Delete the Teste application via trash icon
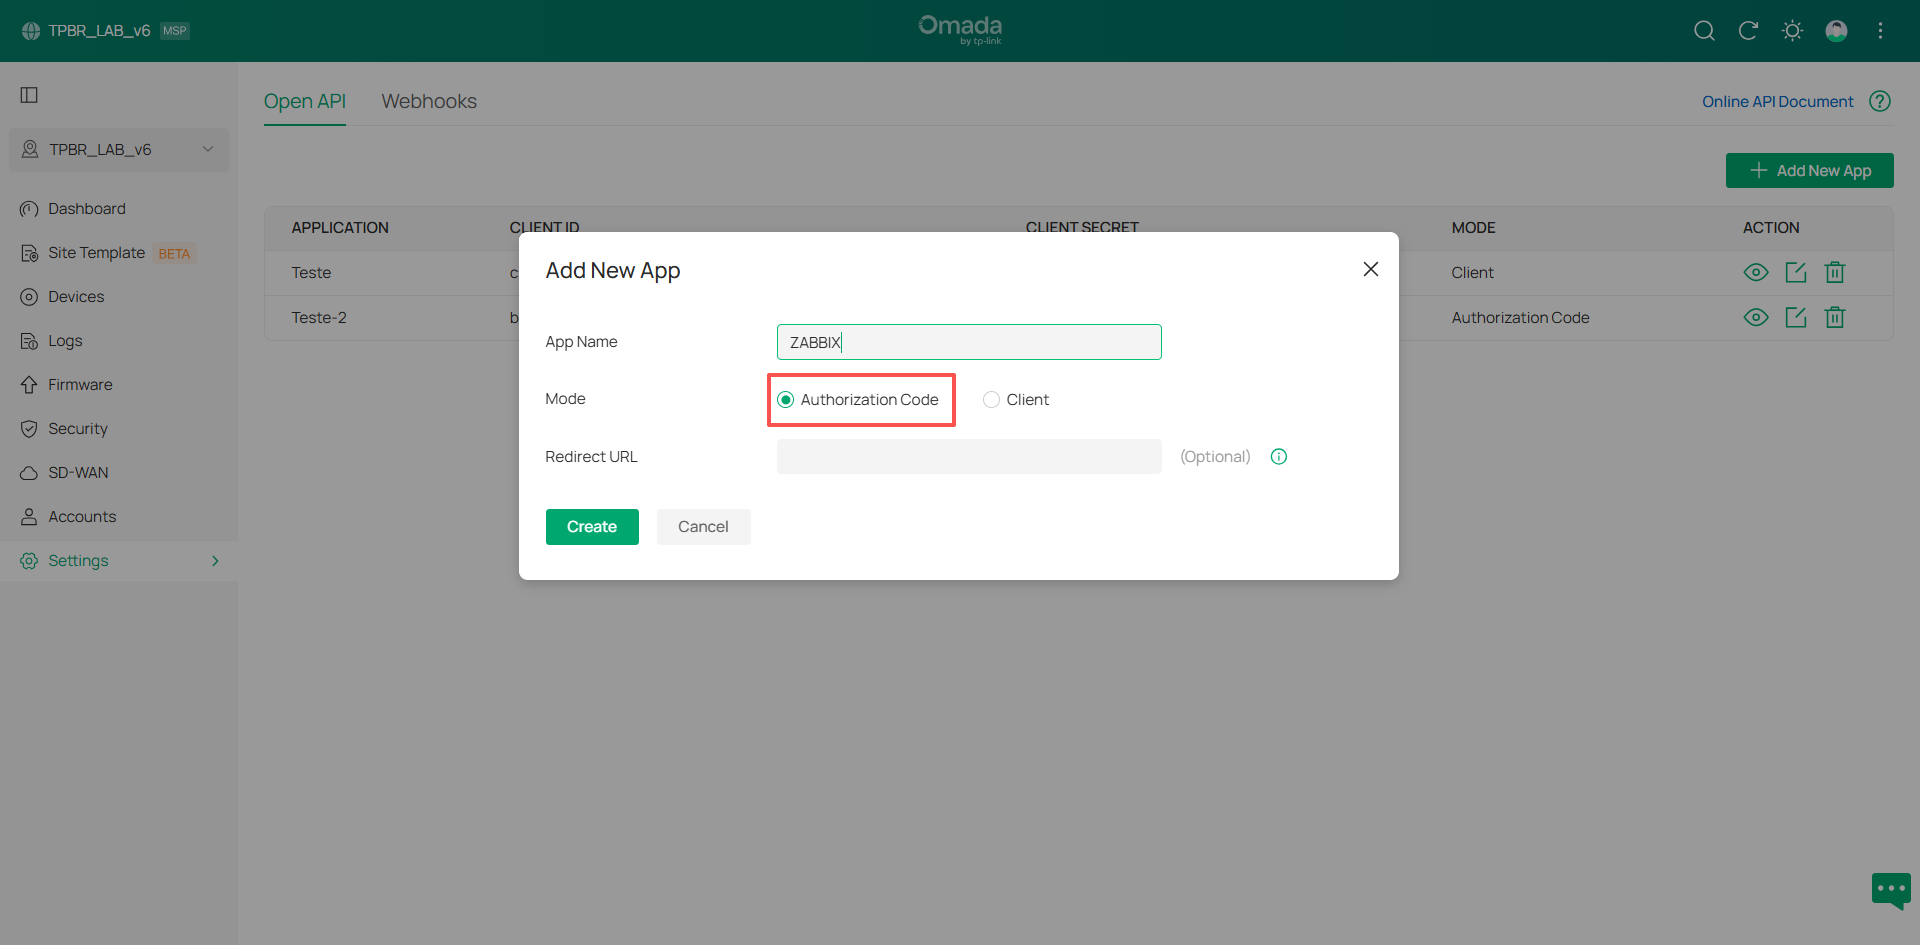 pyautogui.click(x=1834, y=272)
